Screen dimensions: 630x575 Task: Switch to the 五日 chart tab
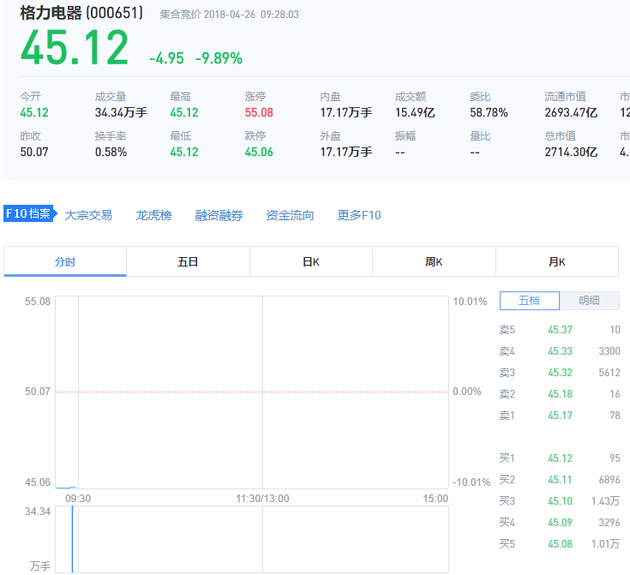tap(188, 262)
